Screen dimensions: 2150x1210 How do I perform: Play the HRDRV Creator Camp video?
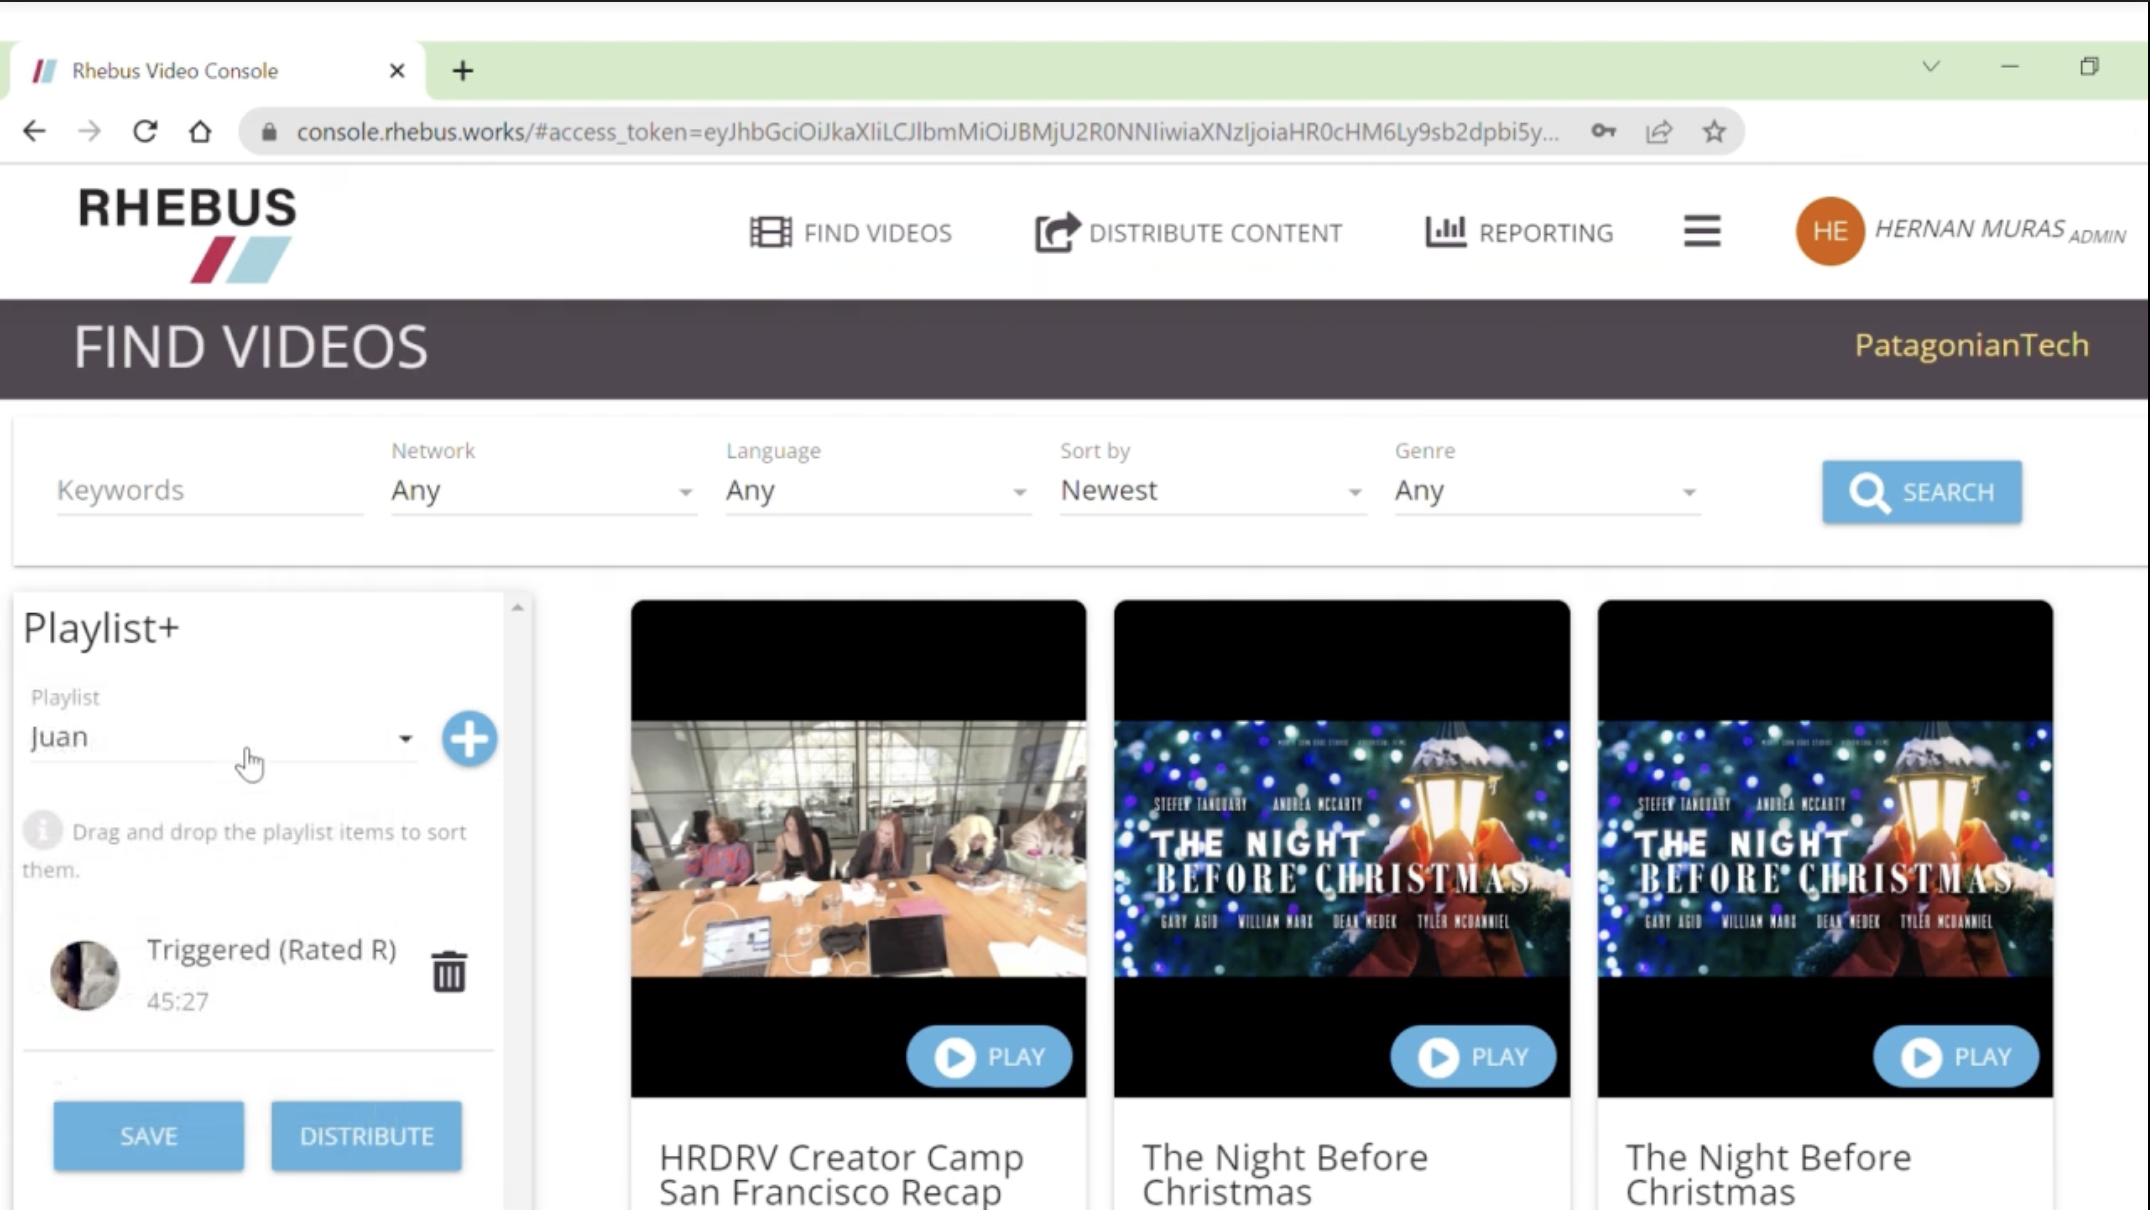[989, 1057]
